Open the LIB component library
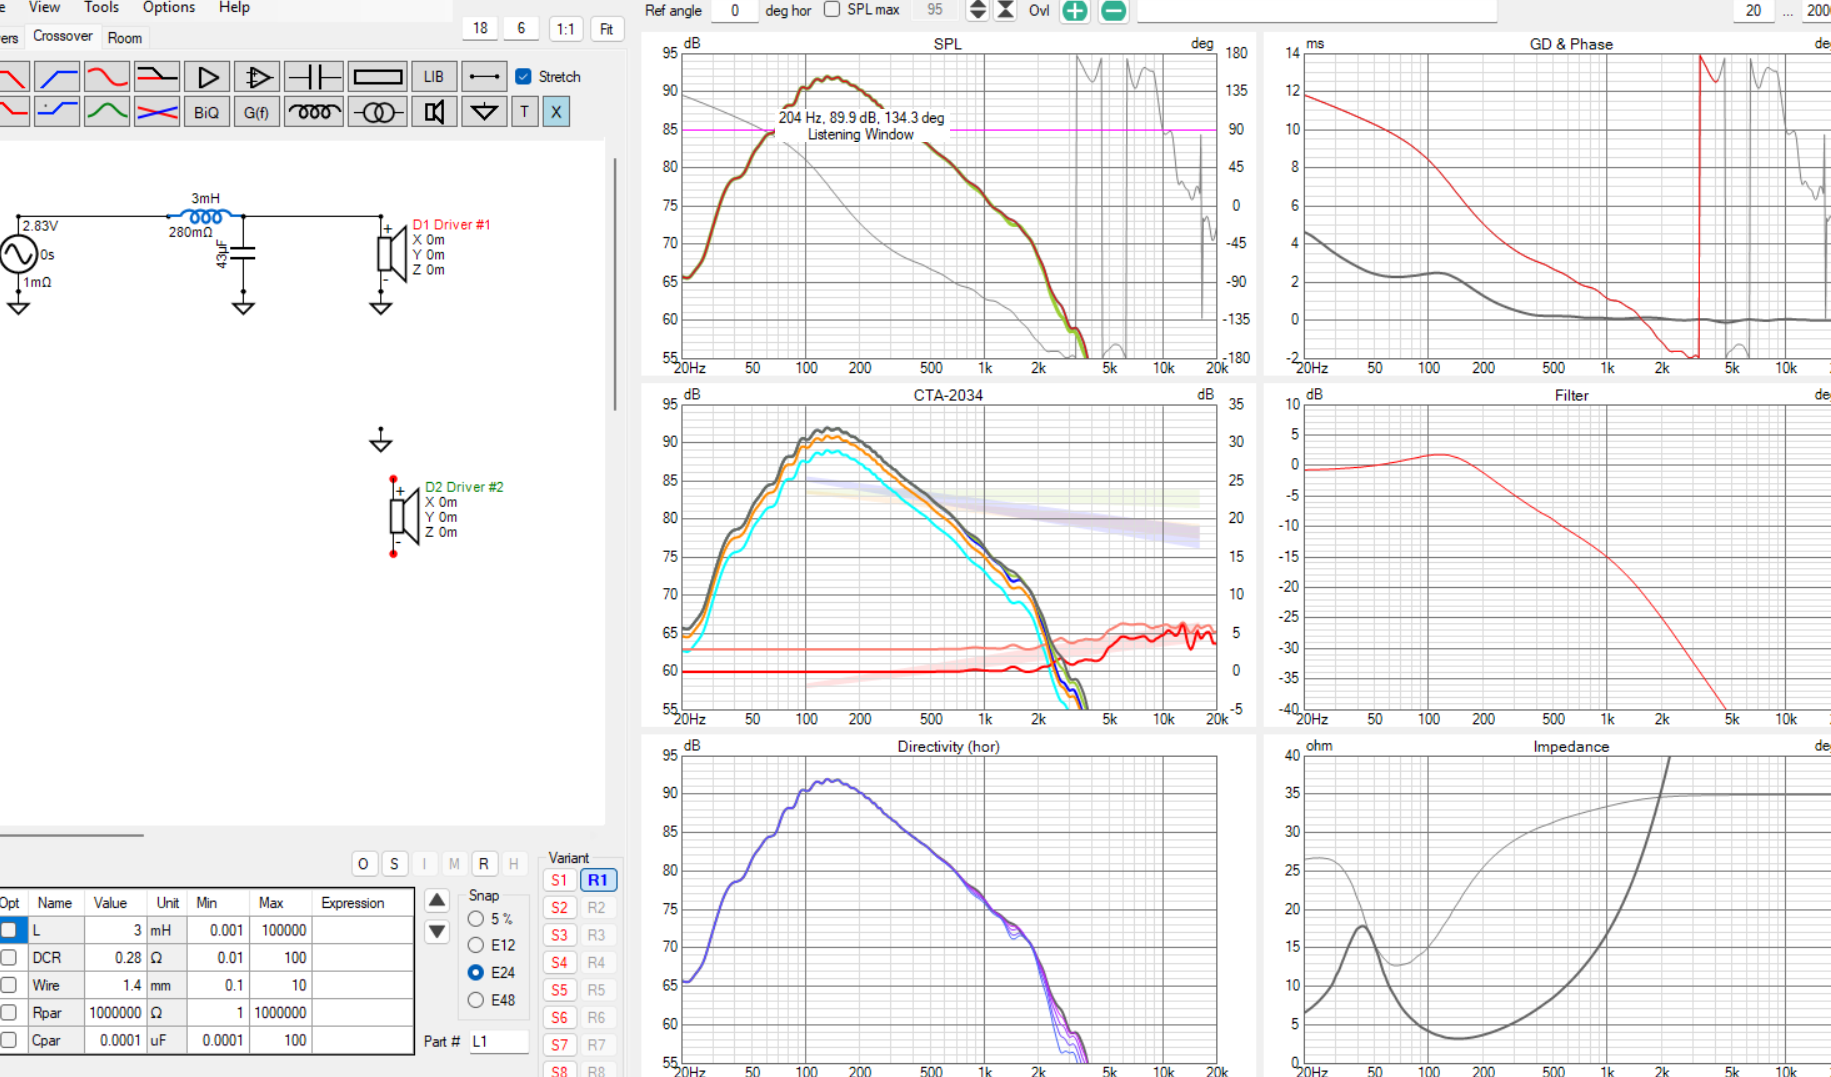 (x=434, y=77)
